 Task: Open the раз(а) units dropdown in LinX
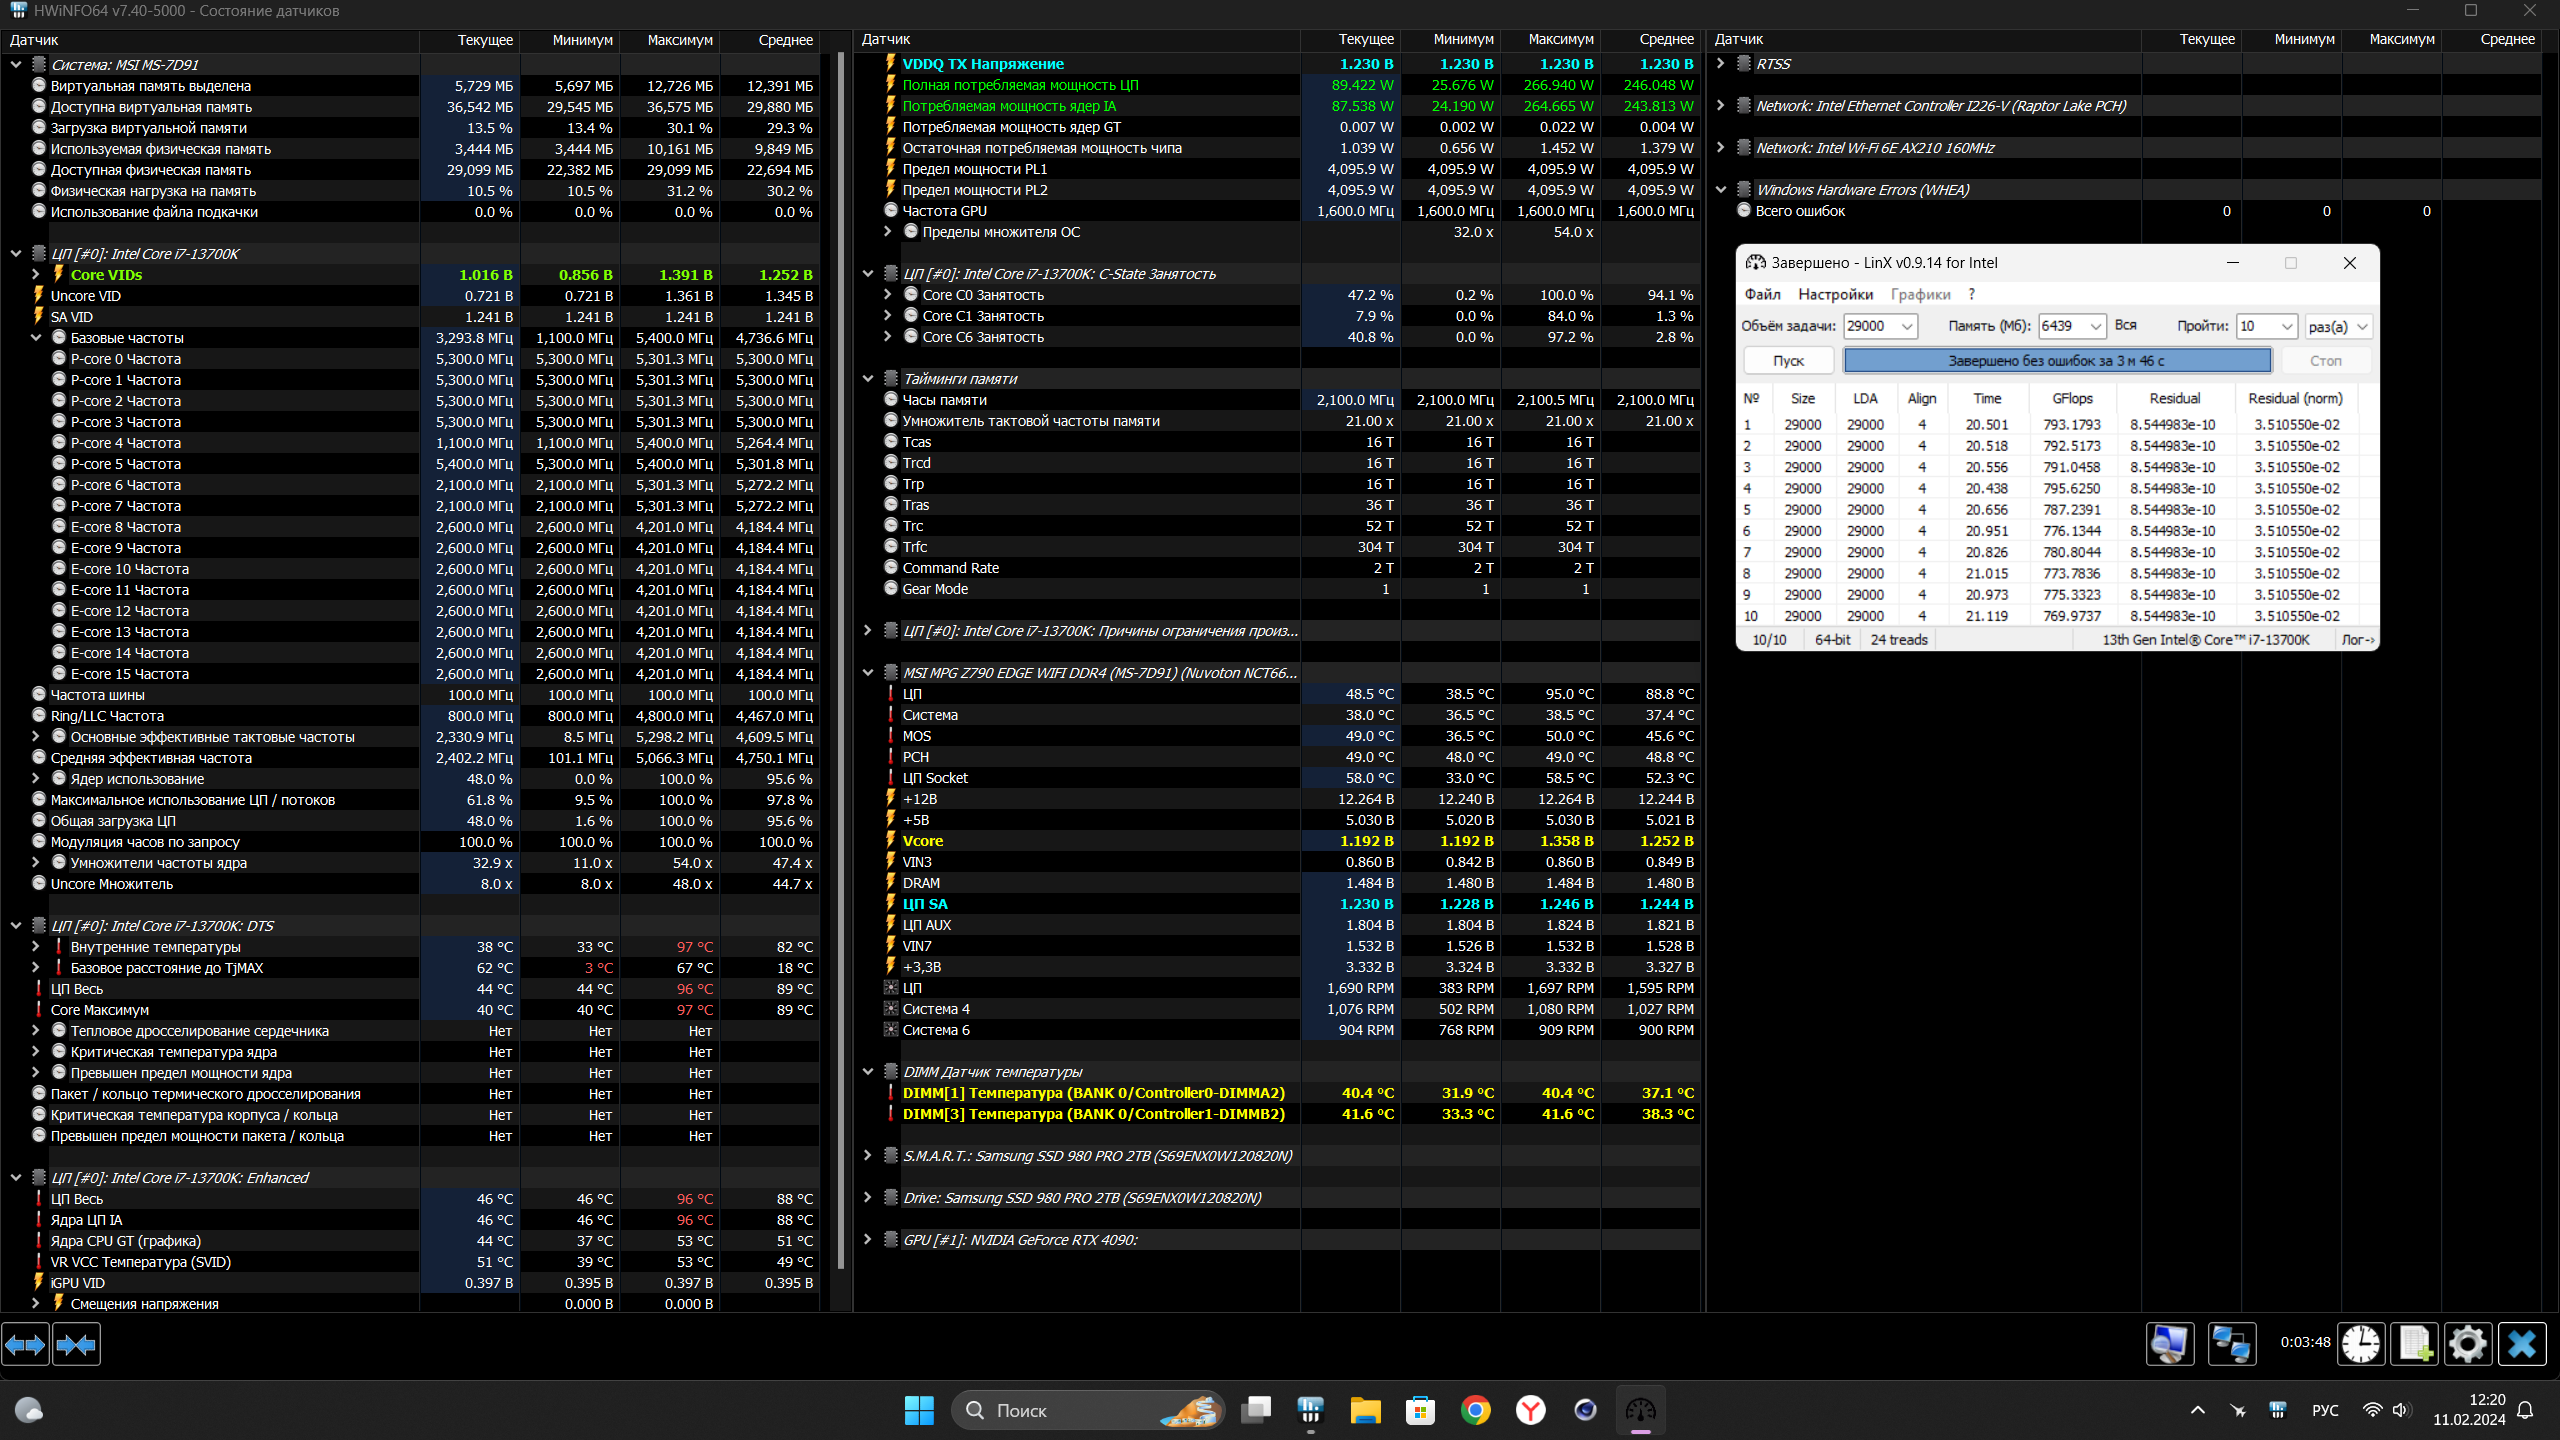click(2362, 327)
